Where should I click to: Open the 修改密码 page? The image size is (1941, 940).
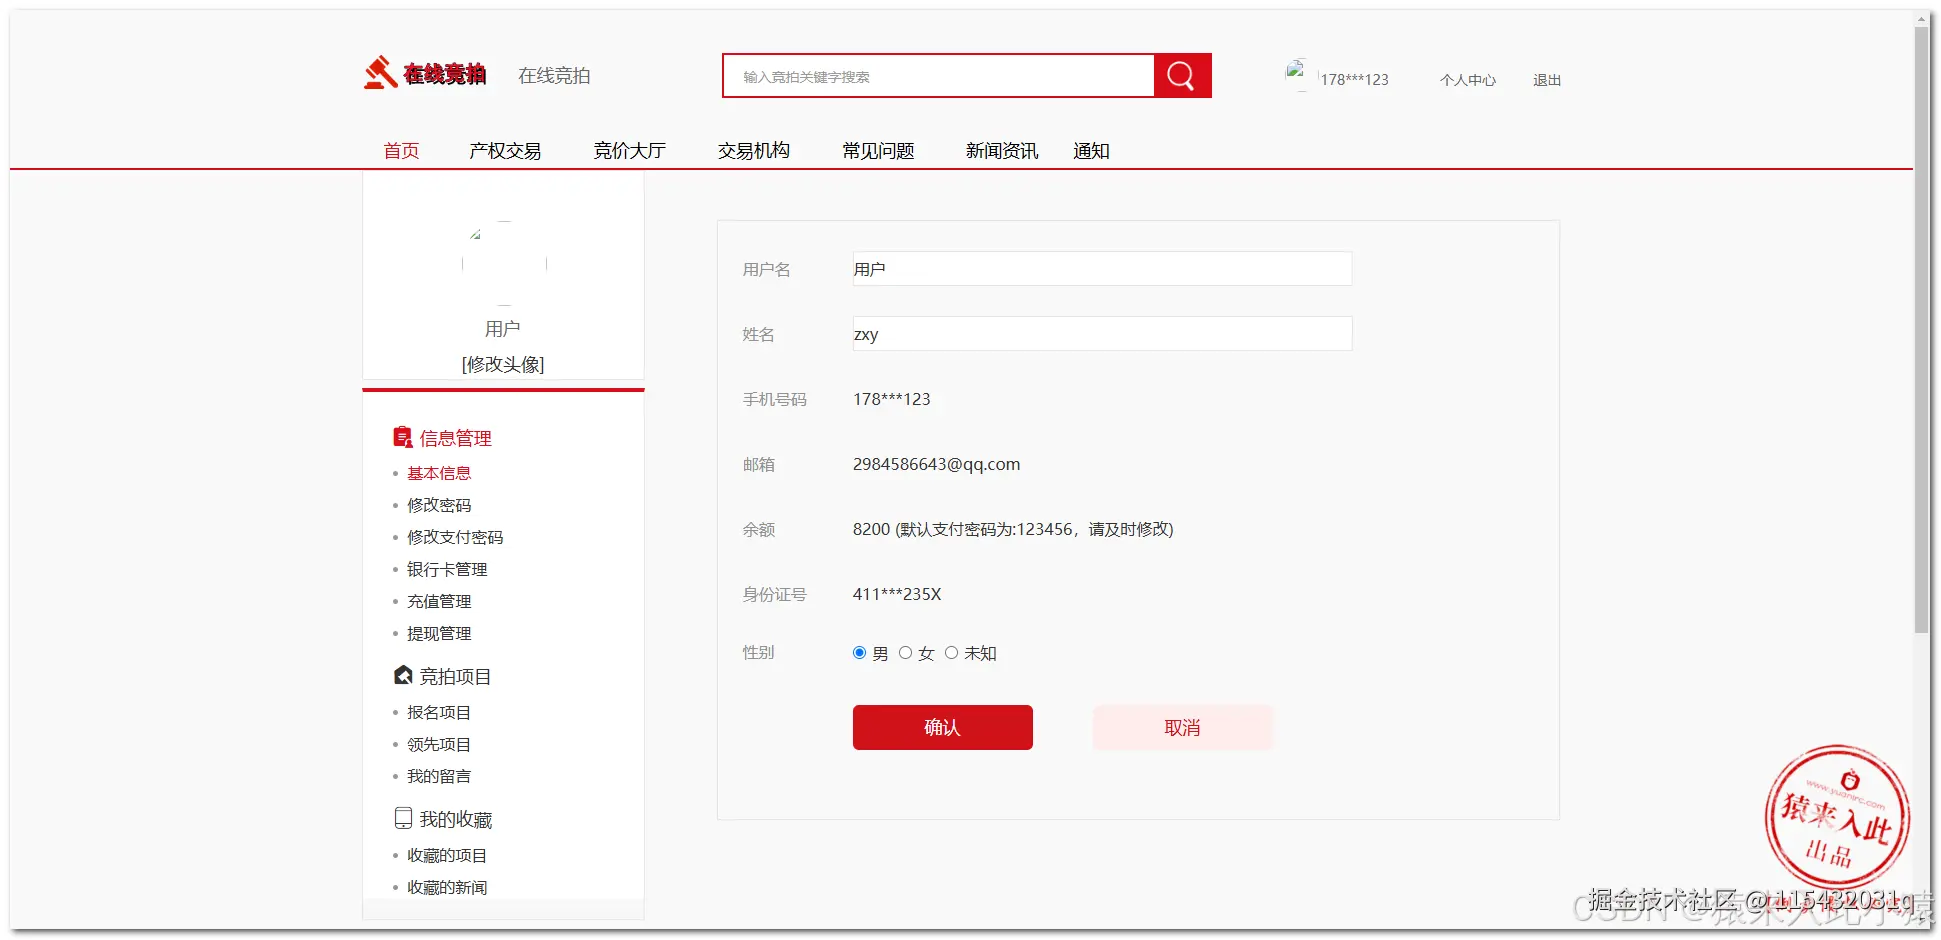point(439,505)
